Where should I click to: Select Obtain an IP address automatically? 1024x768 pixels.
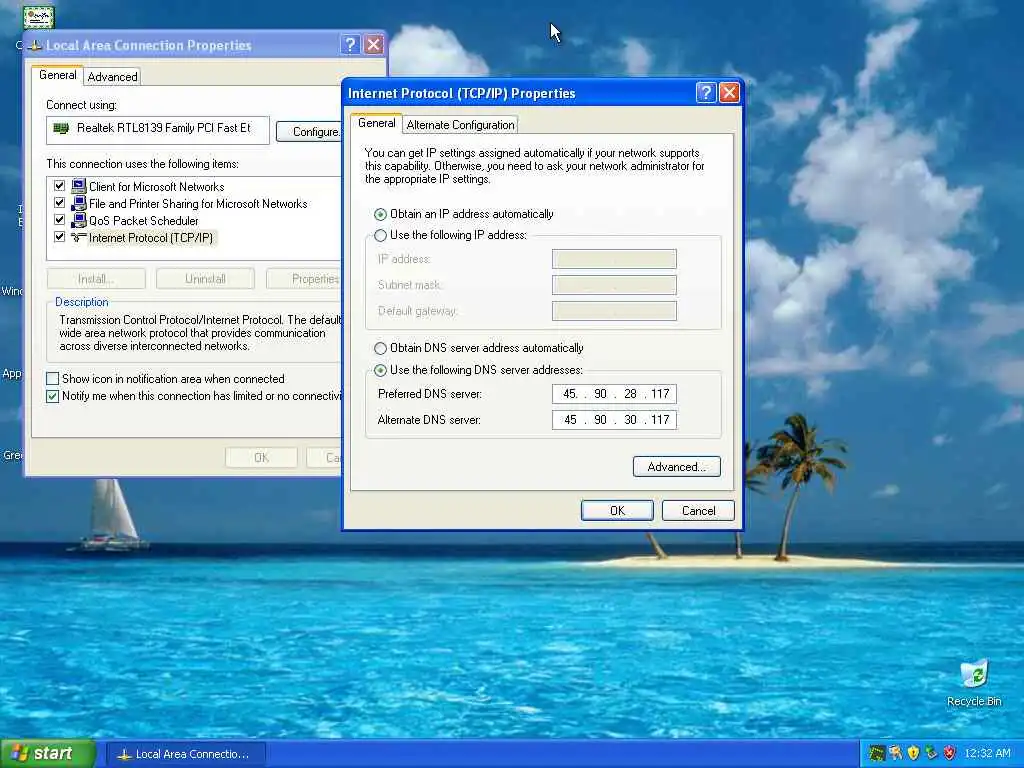coord(380,214)
